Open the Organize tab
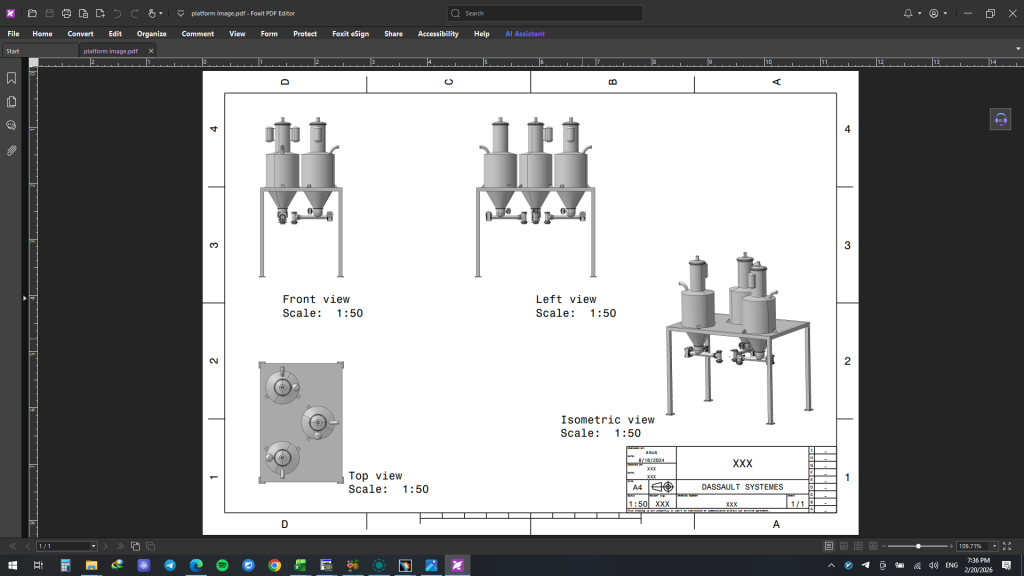Viewport: 1024px width, 576px height. pyautogui.click(x=152, y=33)
